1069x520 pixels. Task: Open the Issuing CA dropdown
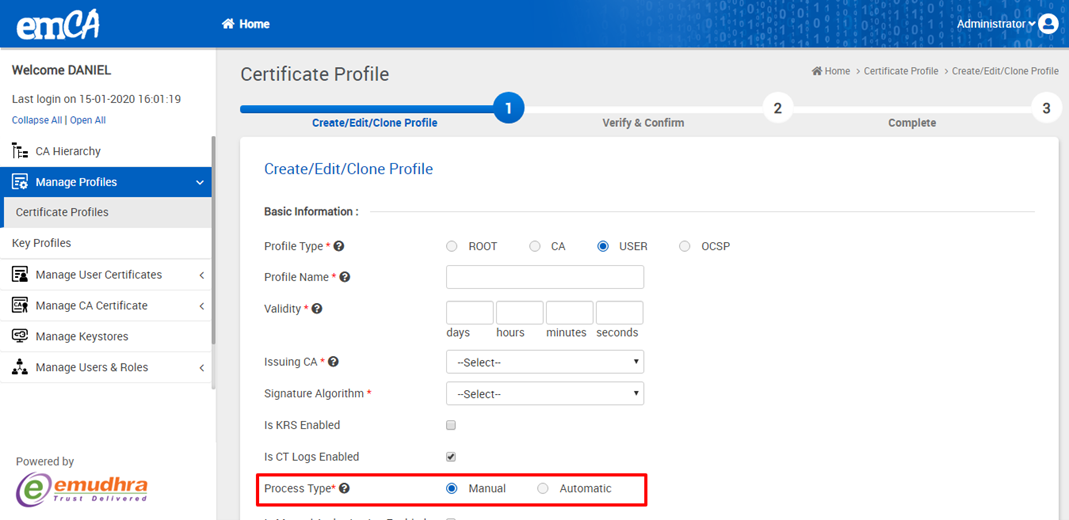point(545,362)
